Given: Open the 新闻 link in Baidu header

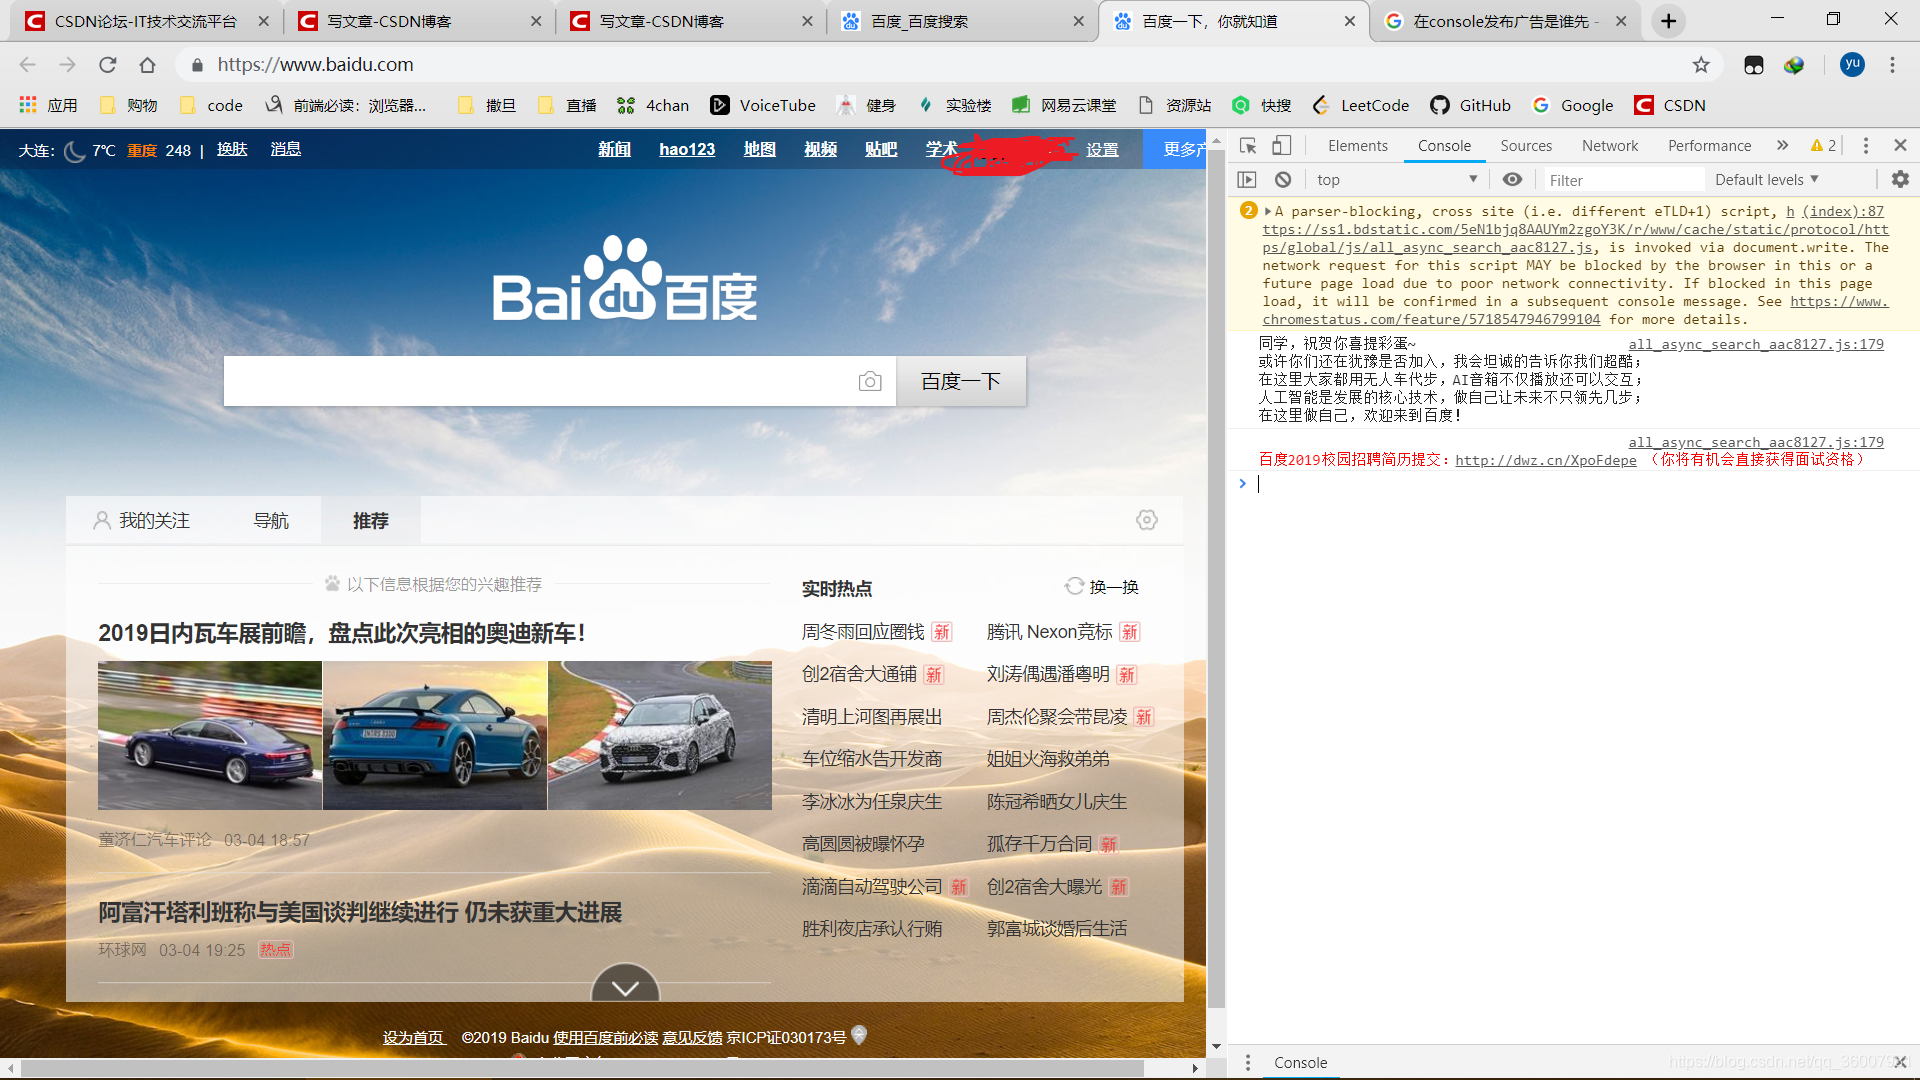Looking at the screenshot, I should (614, 149).
